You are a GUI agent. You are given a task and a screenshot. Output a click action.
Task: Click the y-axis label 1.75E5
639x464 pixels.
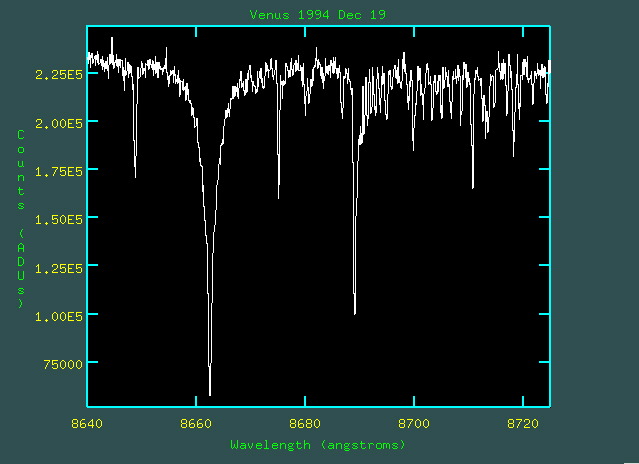pyautogui.click(x=59, y=172)
